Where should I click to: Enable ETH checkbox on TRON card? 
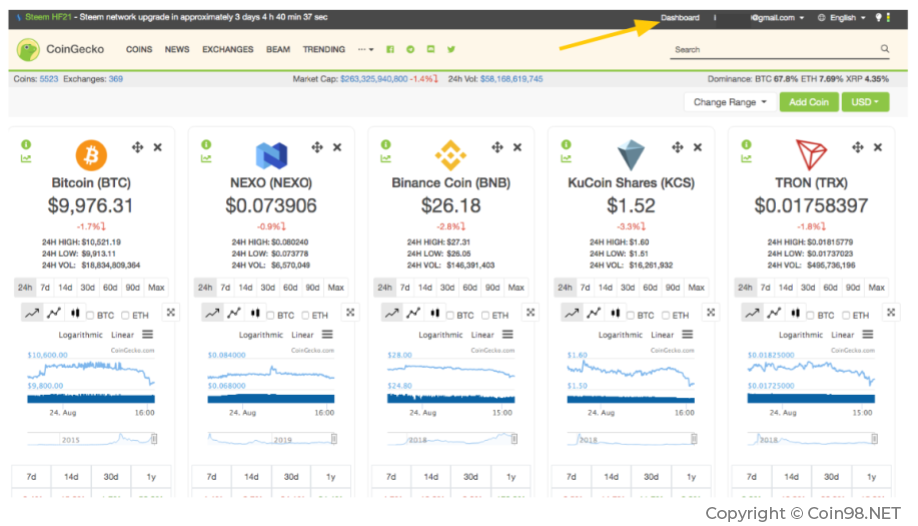[846, 316]
